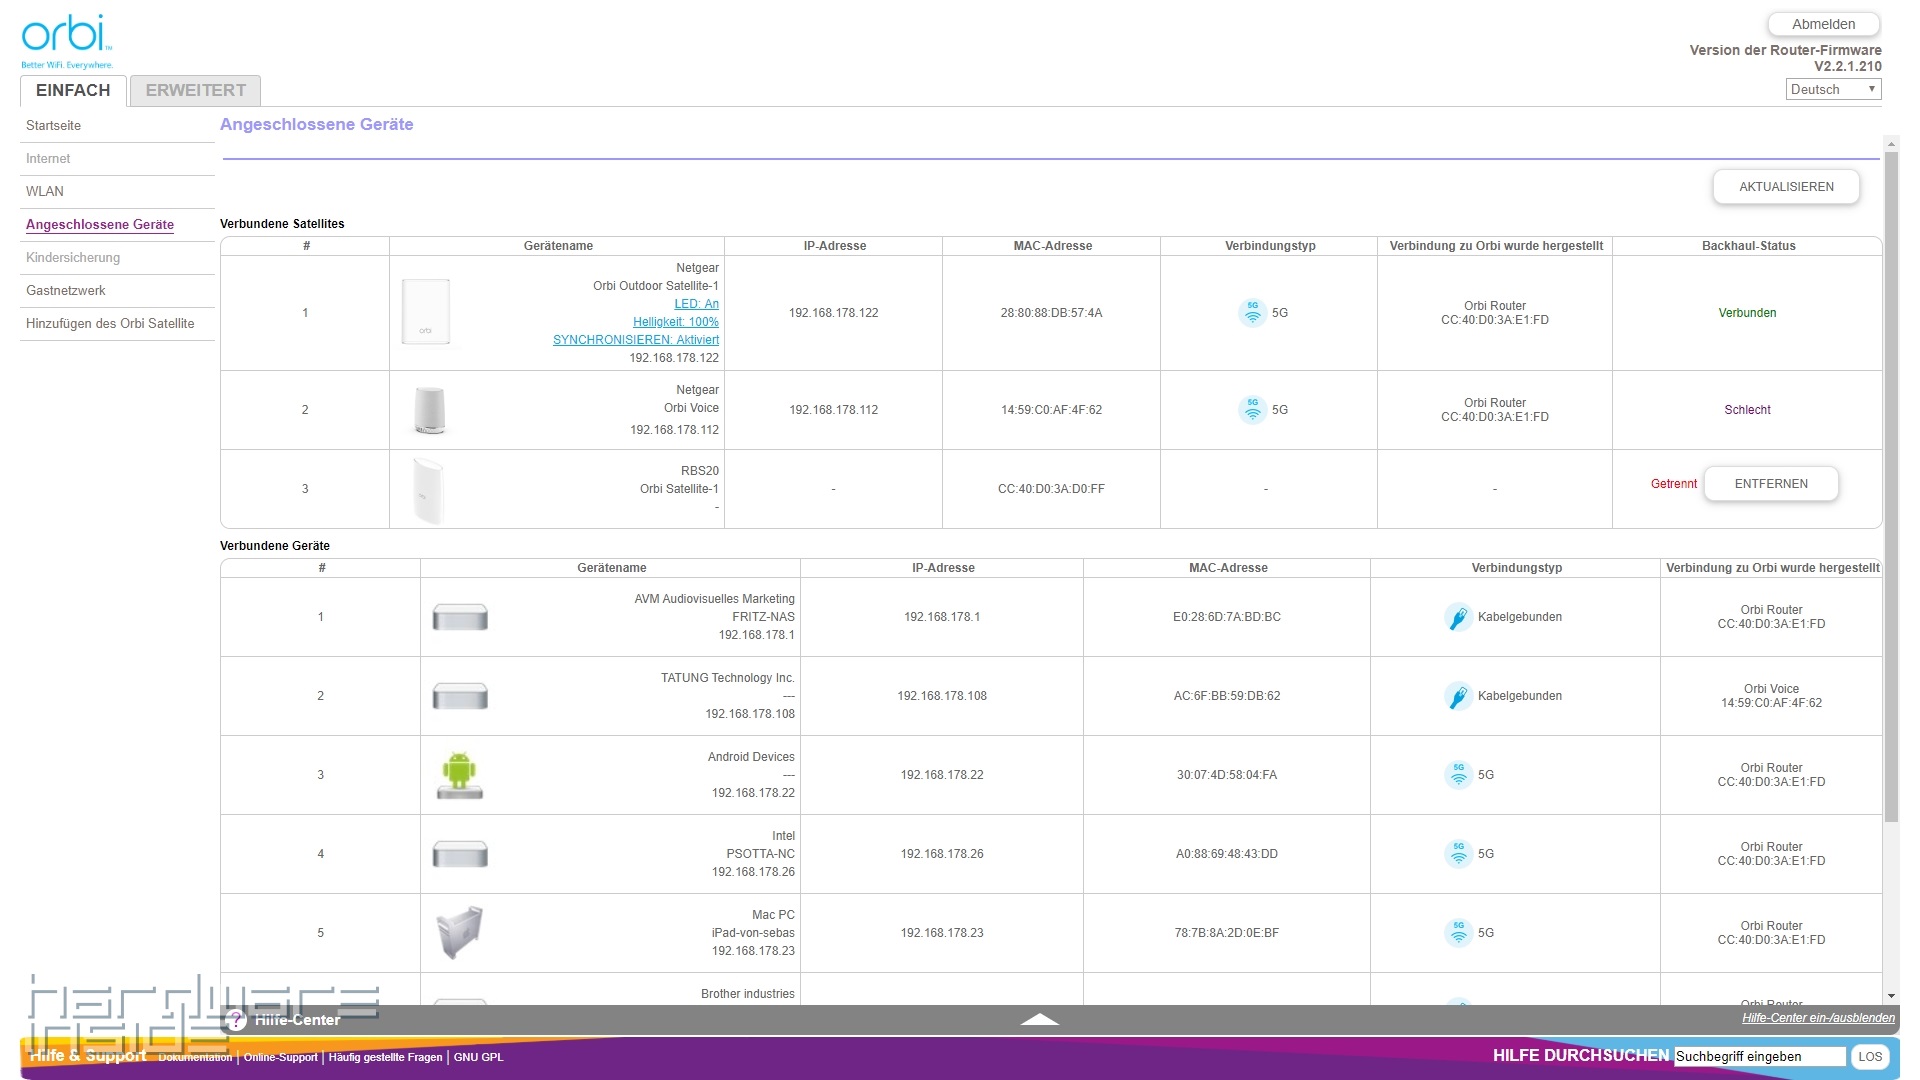Click the Getrennt status text
Screen dimensions: 1920x1080
(x=1674, y=484)
